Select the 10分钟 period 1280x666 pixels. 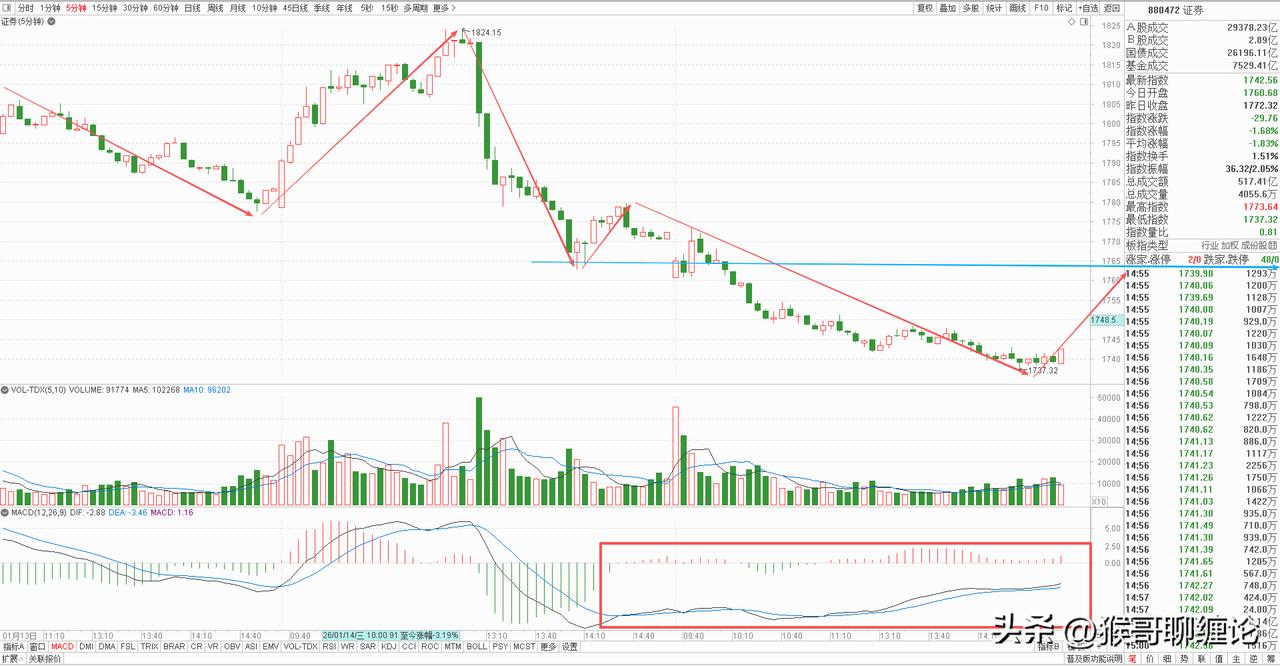[x=264, y=8]
